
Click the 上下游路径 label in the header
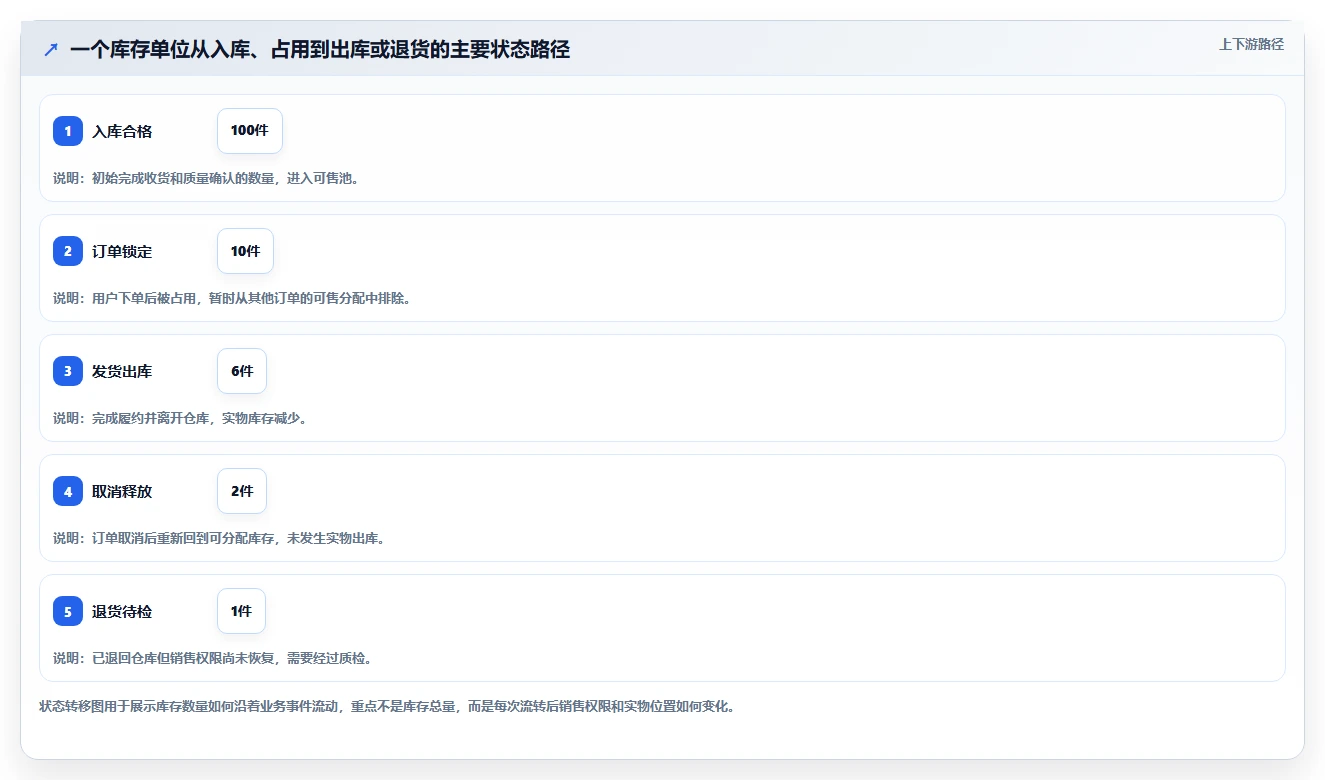coord(1251,44)
